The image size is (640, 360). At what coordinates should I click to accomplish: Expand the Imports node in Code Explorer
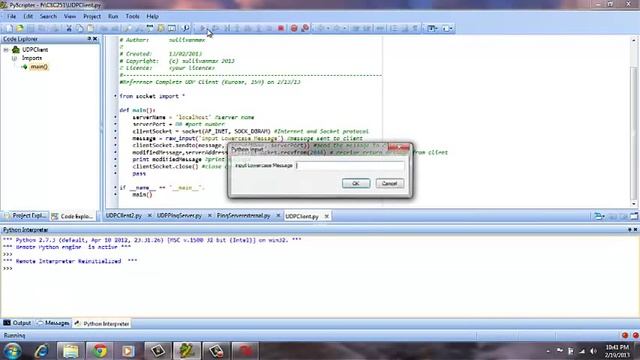point(14,58)
